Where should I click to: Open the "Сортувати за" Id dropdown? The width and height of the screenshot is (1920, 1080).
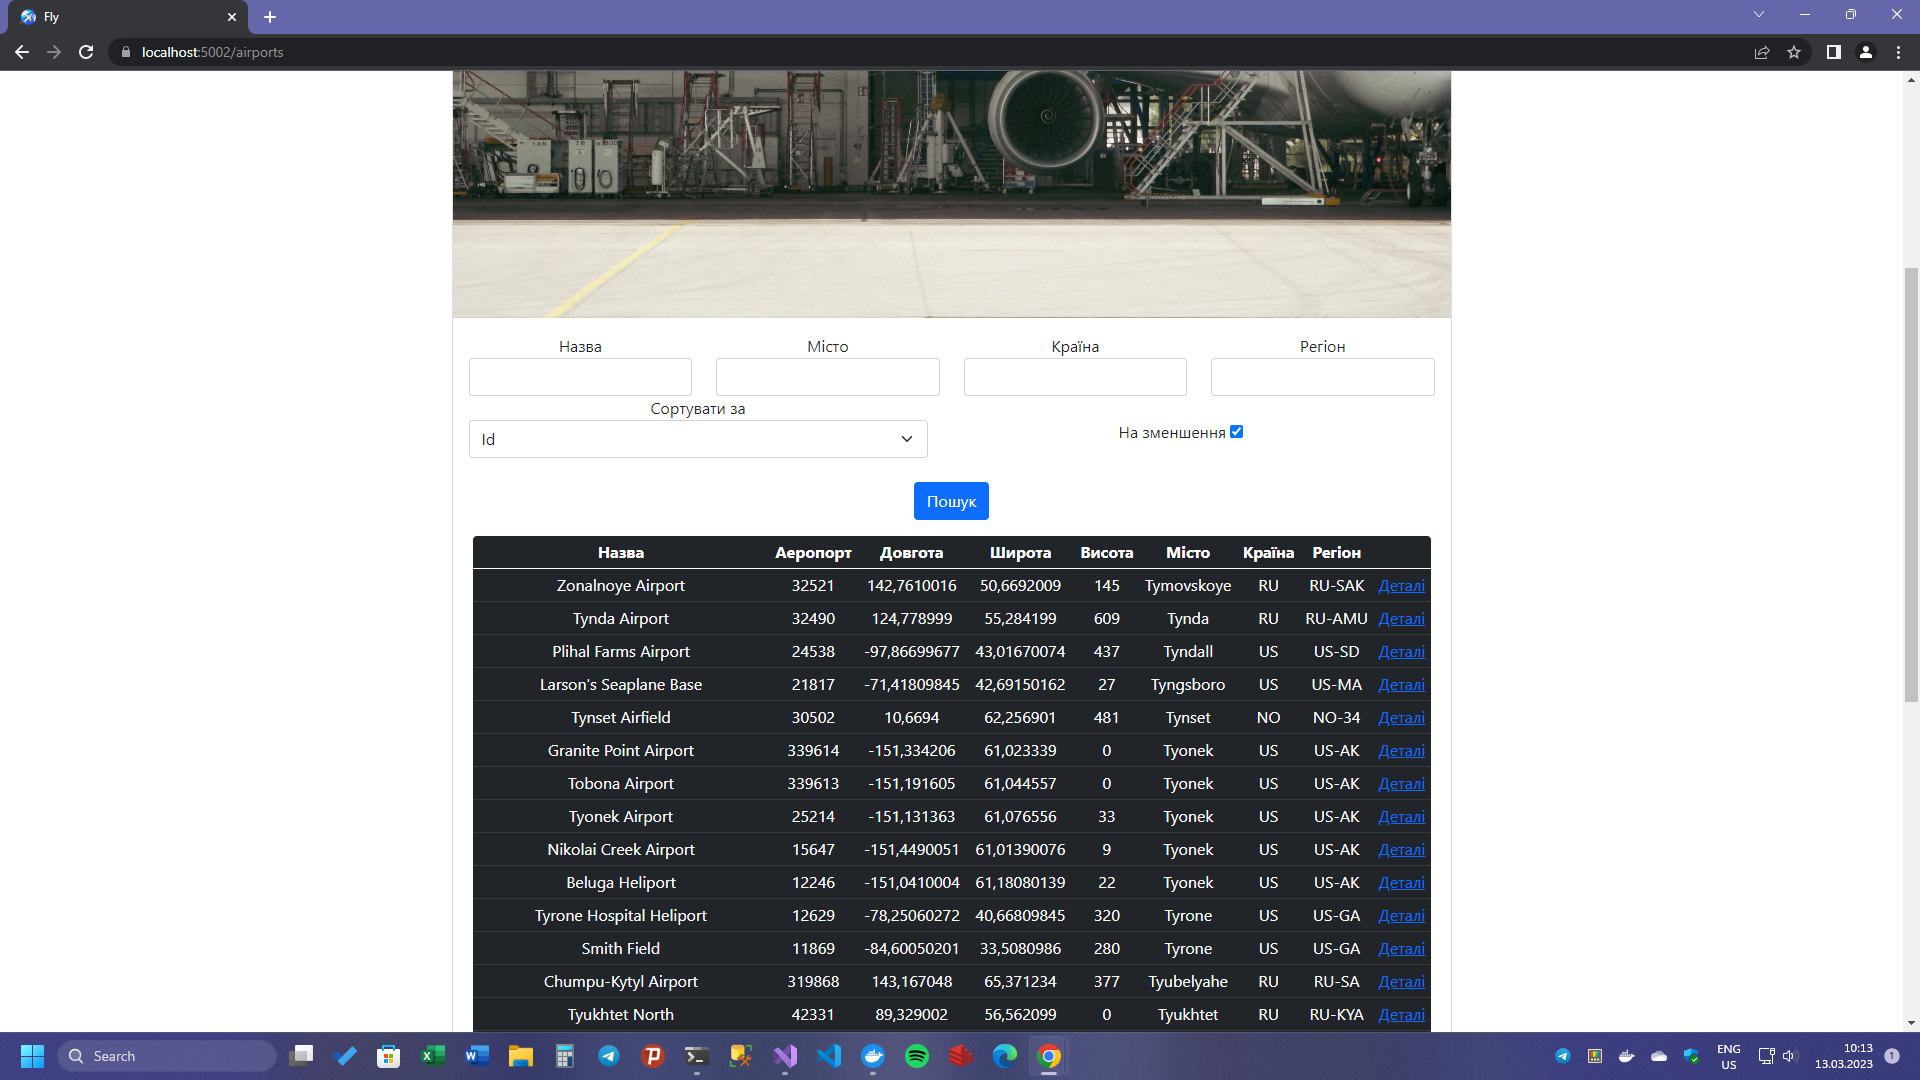pyautogui.click(x=697, y=439)
